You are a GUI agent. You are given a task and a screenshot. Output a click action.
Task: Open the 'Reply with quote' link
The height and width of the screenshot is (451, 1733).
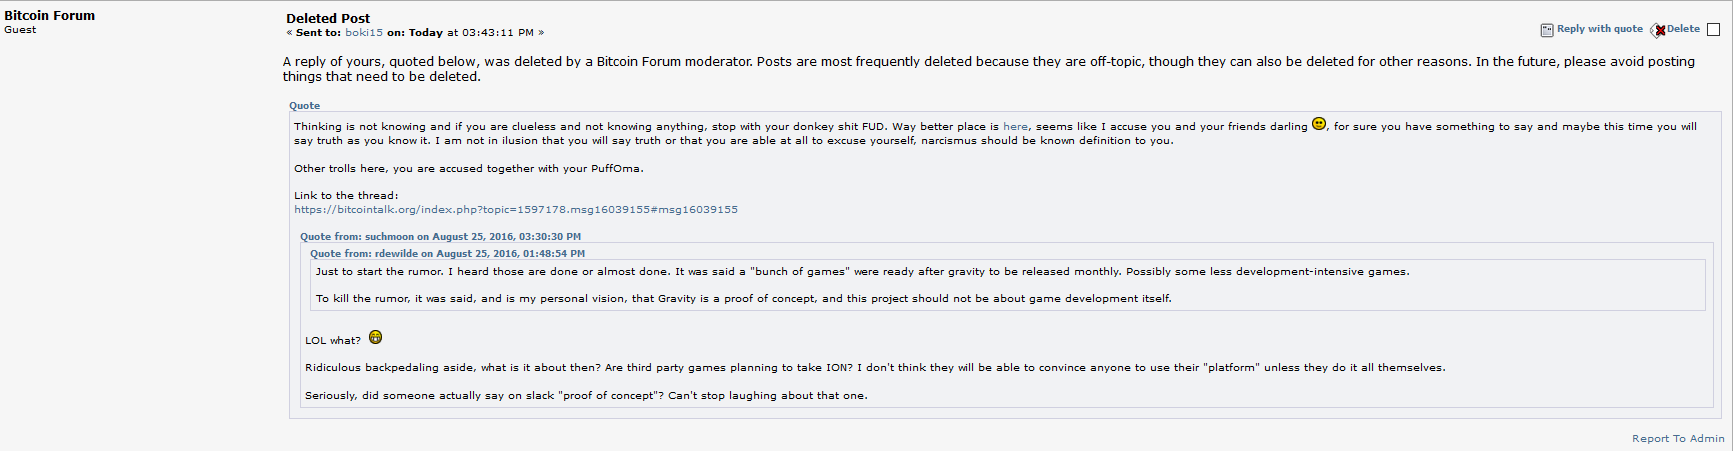click(x=1599, y=29)
